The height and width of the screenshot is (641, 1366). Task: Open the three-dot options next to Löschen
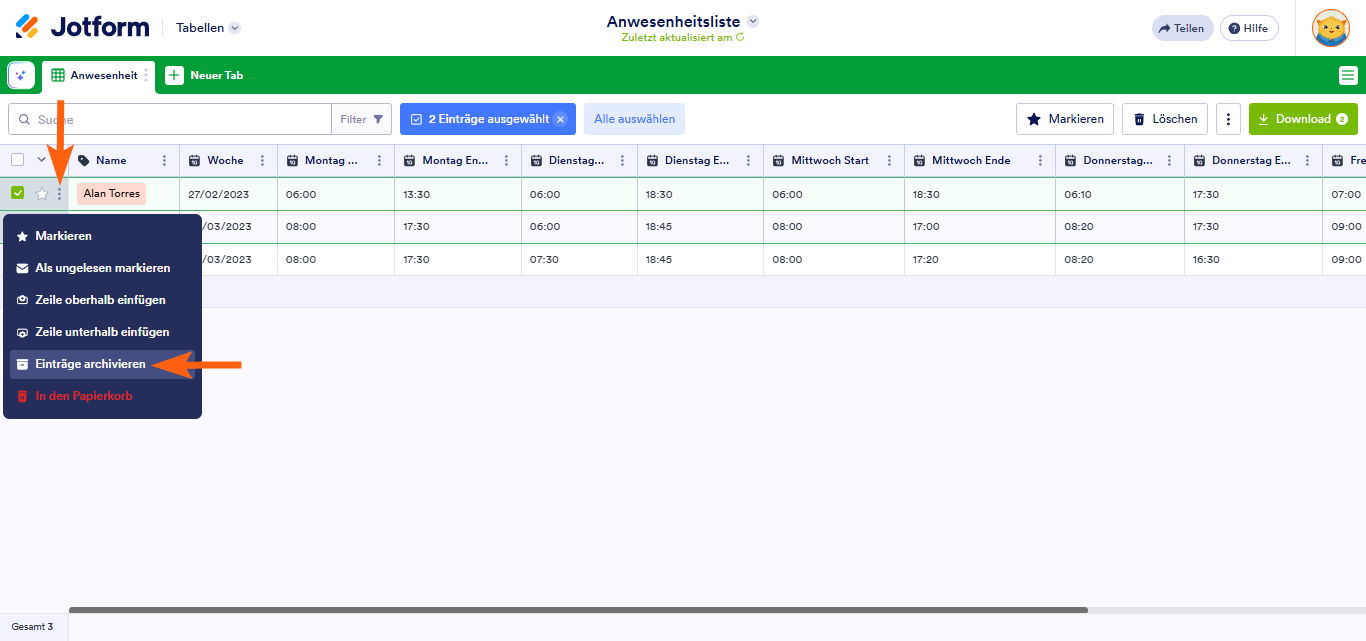(x=1228, y=119)
